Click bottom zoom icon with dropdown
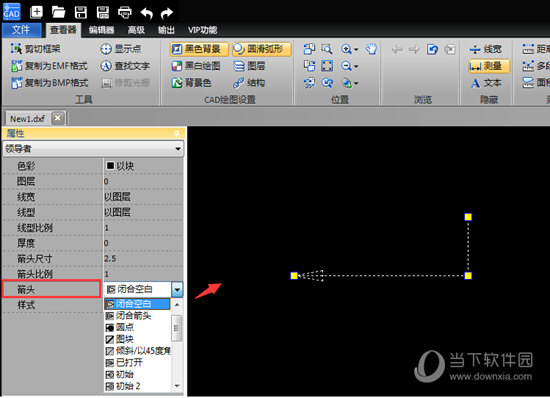This screenshot has height=398, width=550. coord(346,83)
